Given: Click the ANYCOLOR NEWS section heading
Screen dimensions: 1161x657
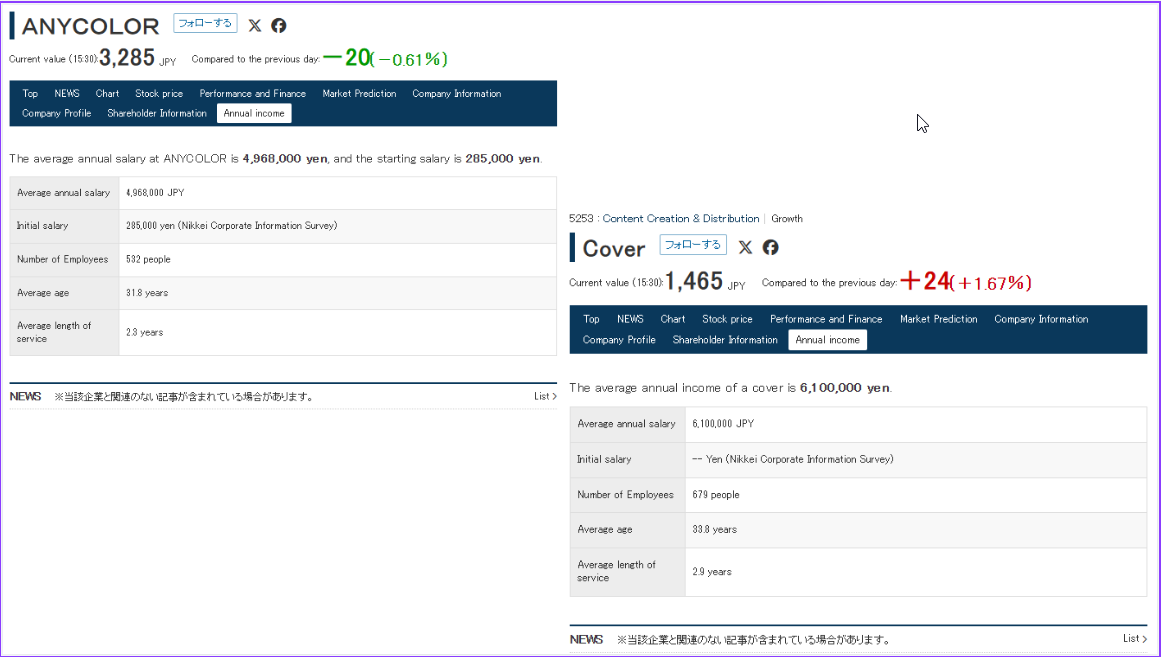Looking at the screenshot, I should pos(25,396).
